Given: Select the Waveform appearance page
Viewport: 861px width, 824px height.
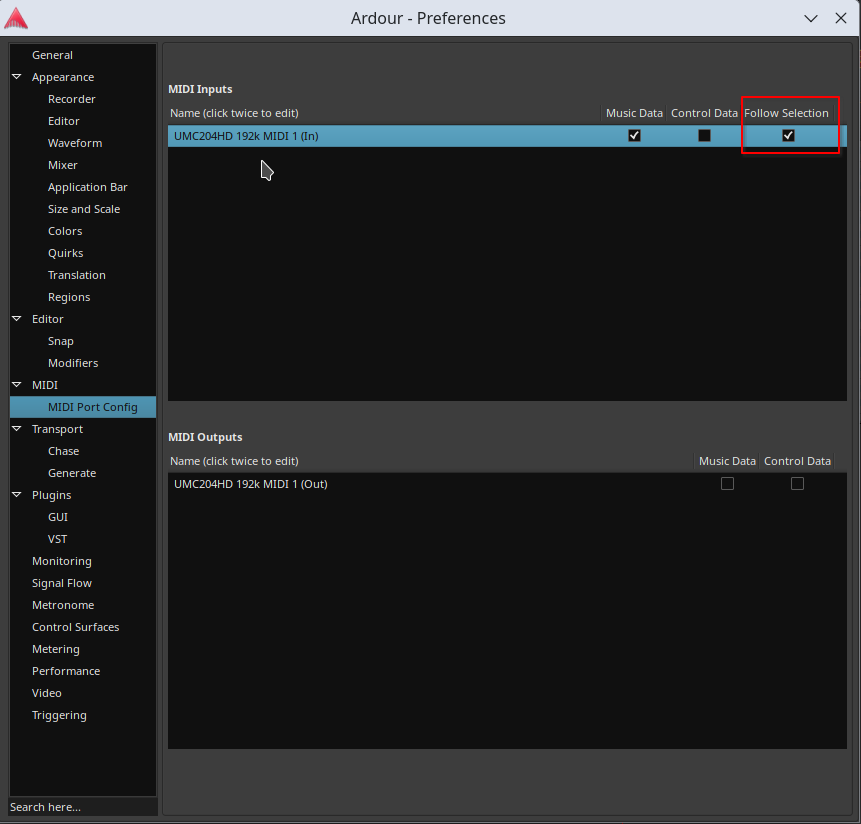Looking at the screenshot, I should pyautogui.click(x=75, y=143).
